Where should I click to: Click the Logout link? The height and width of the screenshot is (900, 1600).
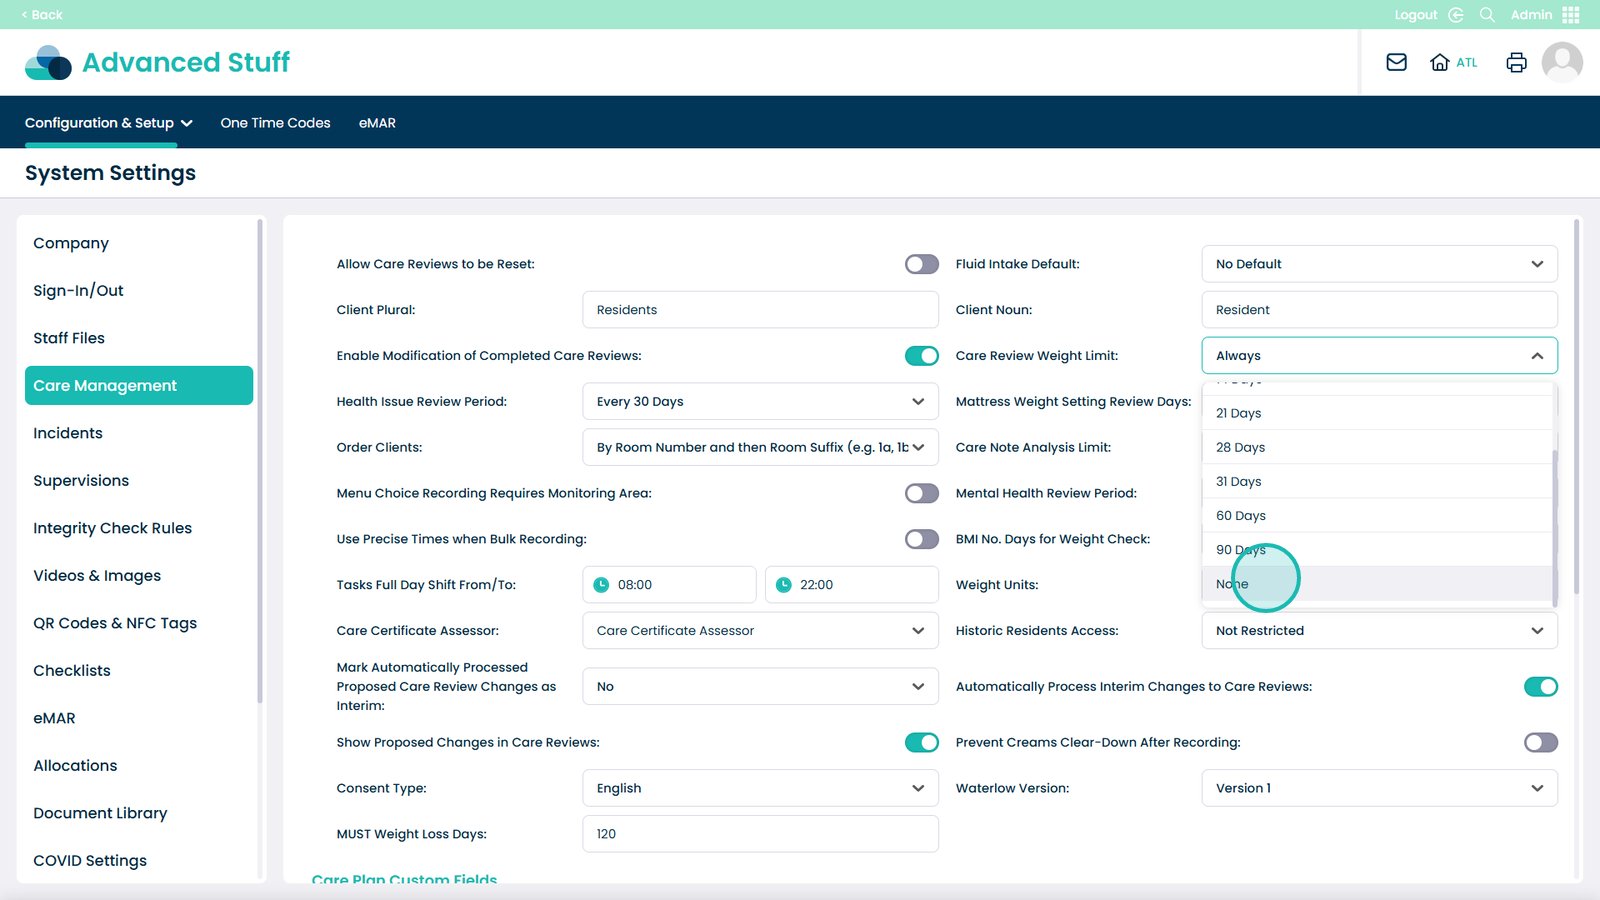point(1415,15)
